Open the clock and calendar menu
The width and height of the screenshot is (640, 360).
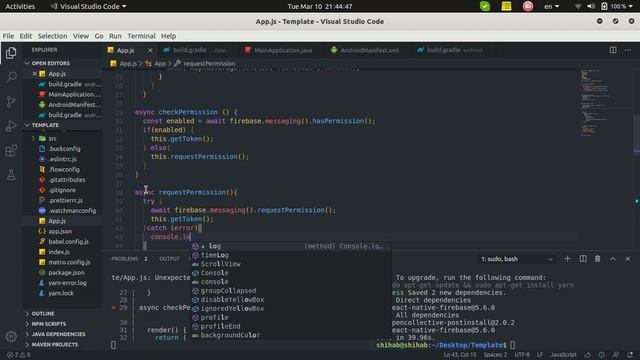tap(320, 6)
